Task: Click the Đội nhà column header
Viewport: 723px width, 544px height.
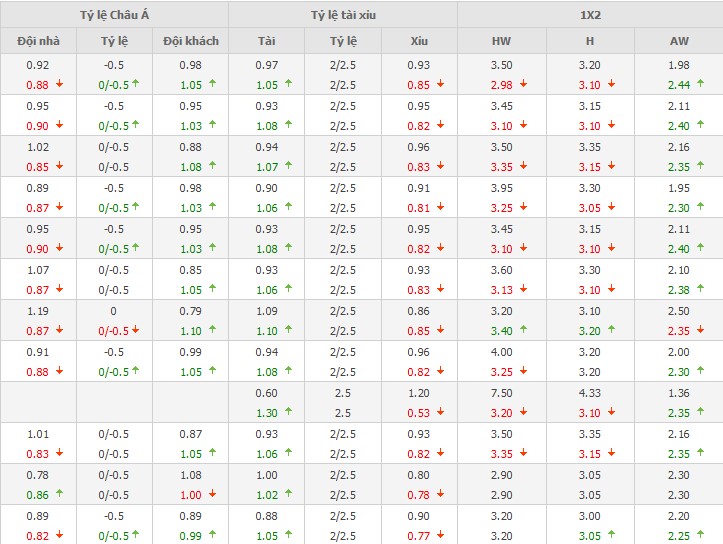Action: pyautogui.click(x=38, y=41)
